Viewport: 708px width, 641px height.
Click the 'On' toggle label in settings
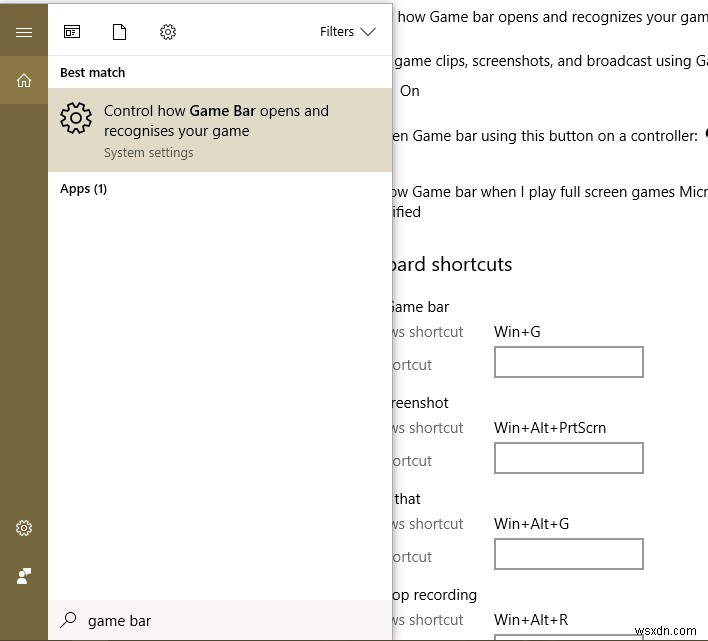(410, 91)
